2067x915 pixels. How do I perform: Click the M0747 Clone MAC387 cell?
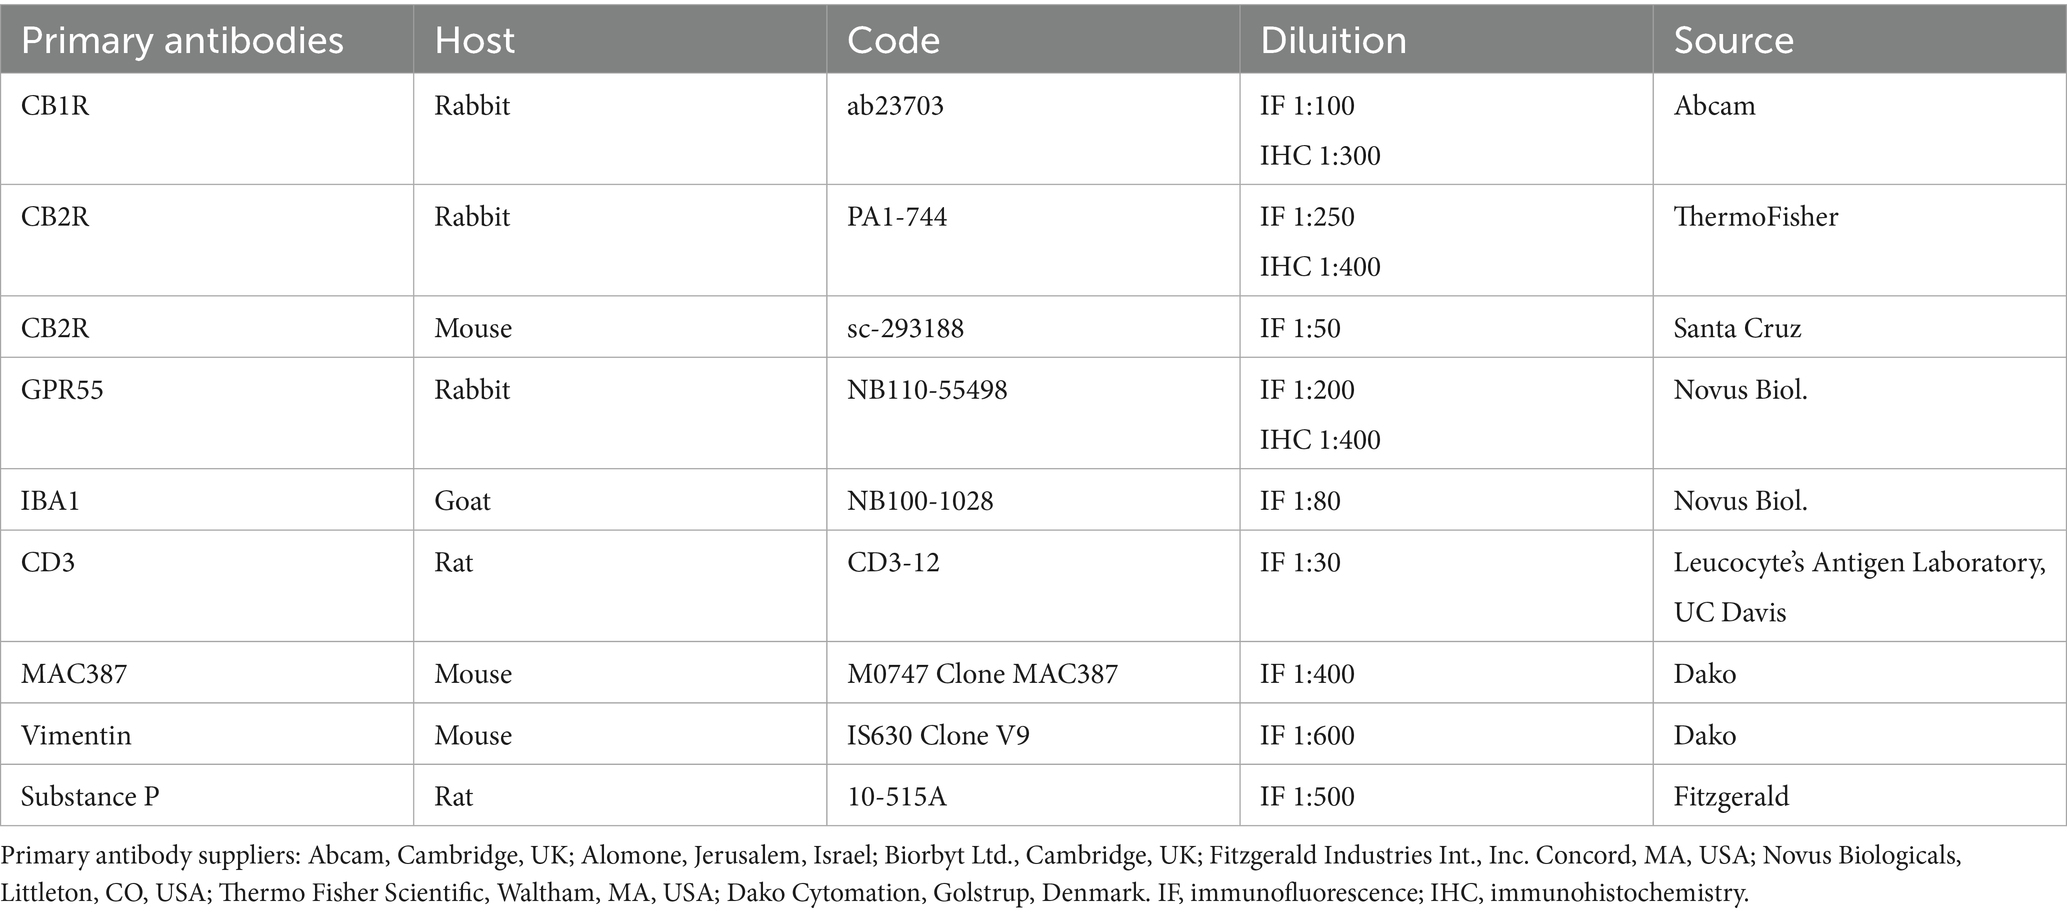click(982, 673)
